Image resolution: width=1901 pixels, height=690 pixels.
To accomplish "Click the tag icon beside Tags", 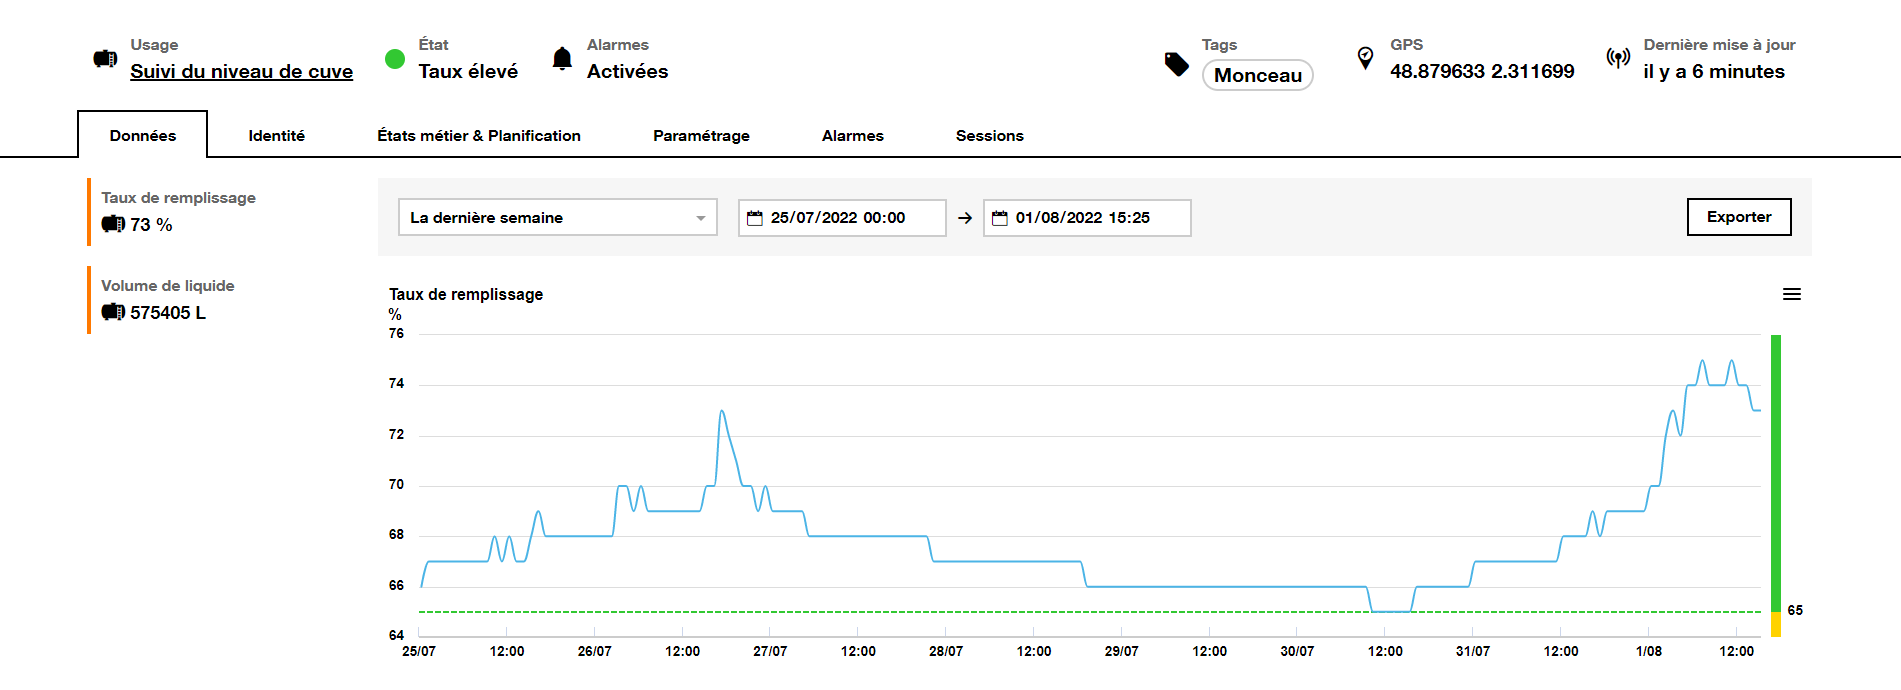I will [1177, 64].
